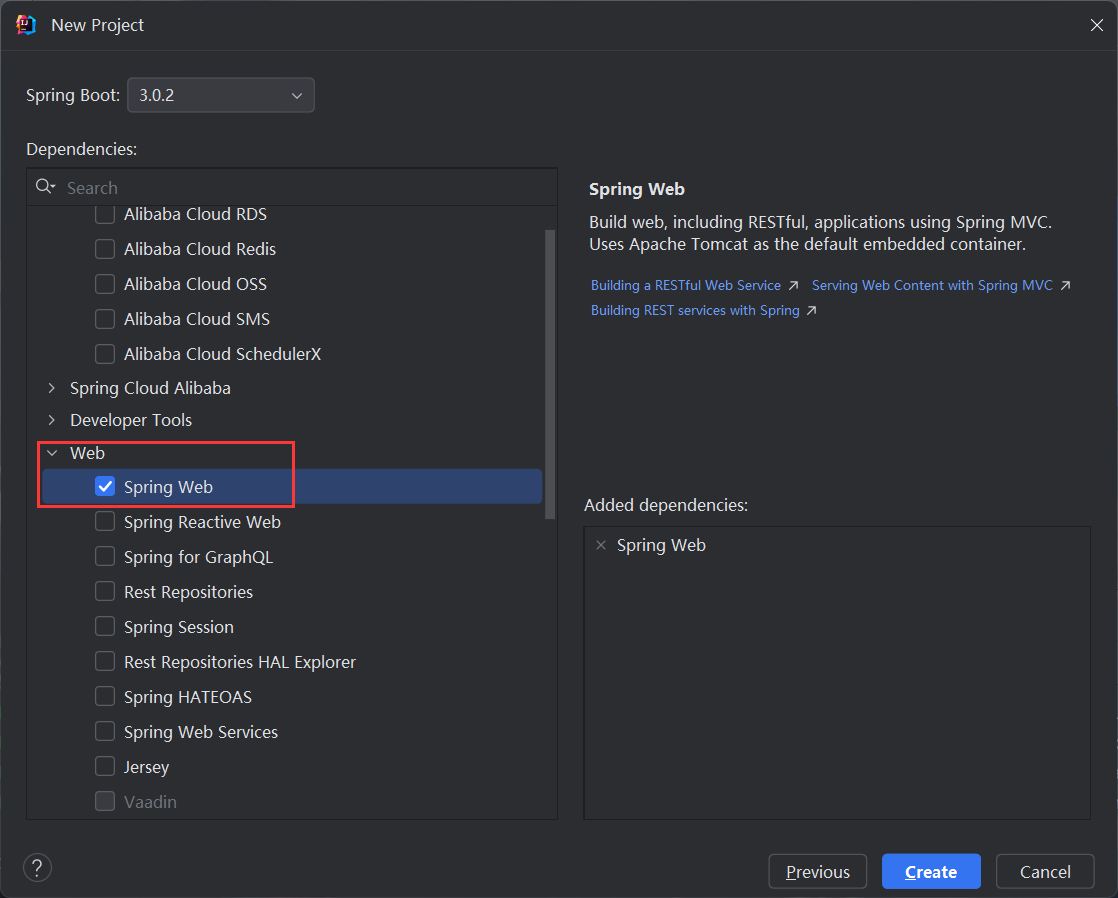Click external-link arrow after RESTful Web Service
This screenshot has width=1118, height=898.
(x=794, y=285)
